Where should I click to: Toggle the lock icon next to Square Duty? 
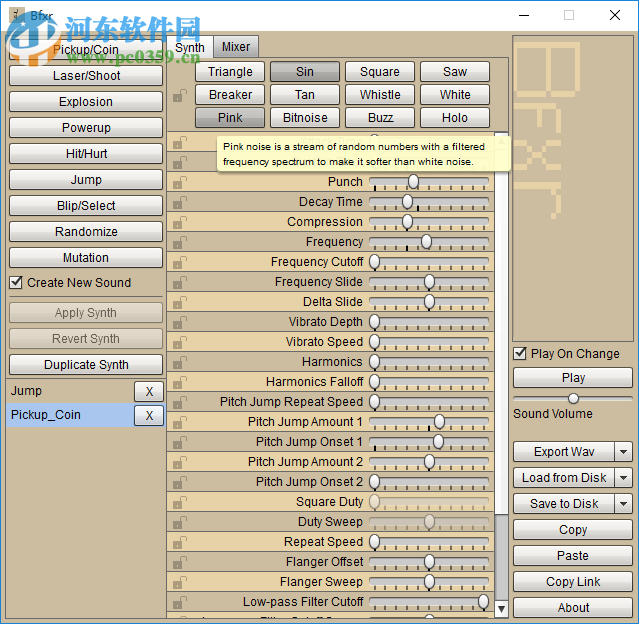pos(180,502)
